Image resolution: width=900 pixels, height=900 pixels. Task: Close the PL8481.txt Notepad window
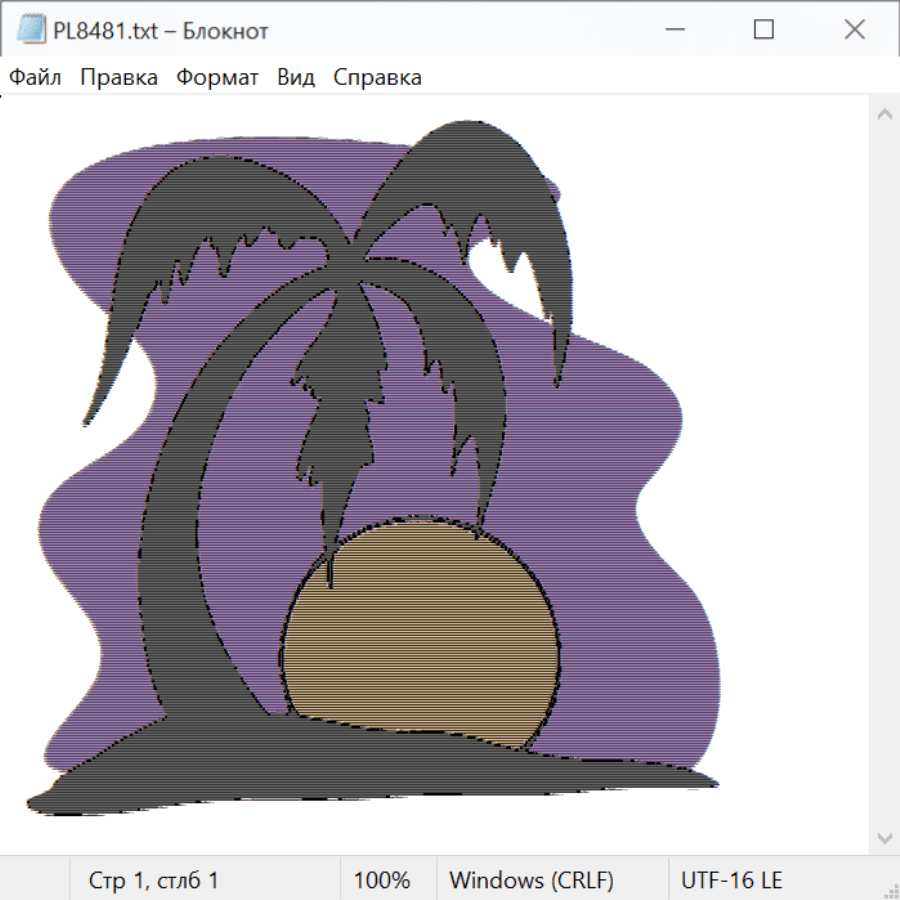[x=854, y=30]
